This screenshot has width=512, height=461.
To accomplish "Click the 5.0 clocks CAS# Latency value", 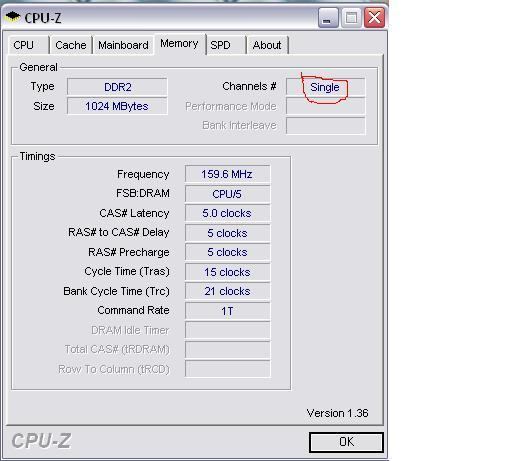I will 227,213.
